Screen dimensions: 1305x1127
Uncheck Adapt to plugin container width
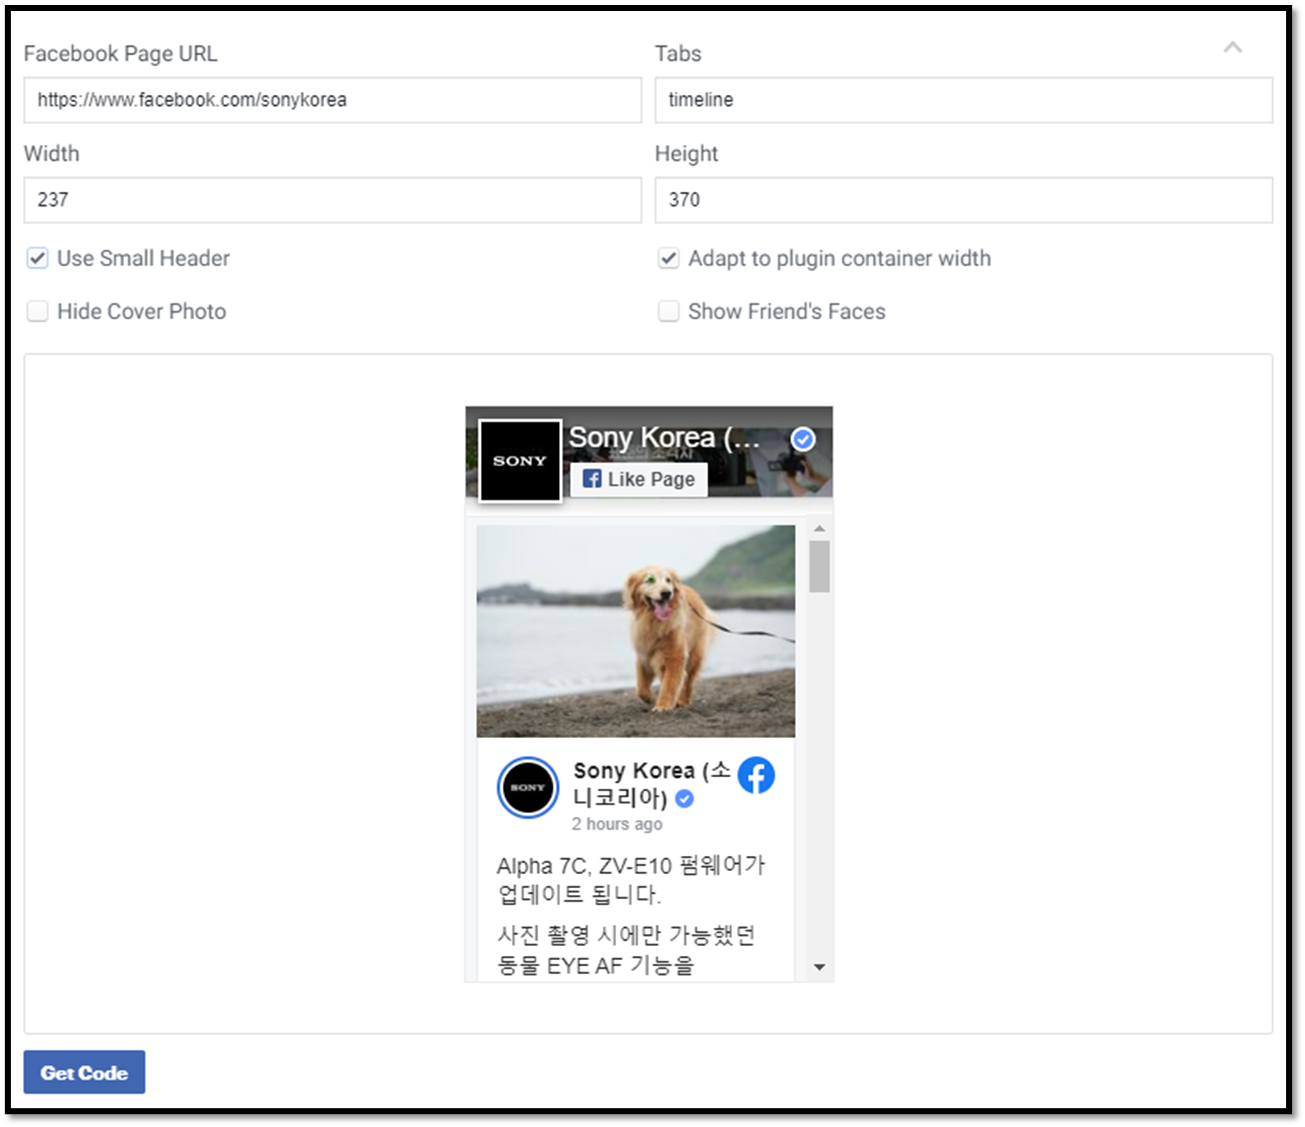[668, 258]
